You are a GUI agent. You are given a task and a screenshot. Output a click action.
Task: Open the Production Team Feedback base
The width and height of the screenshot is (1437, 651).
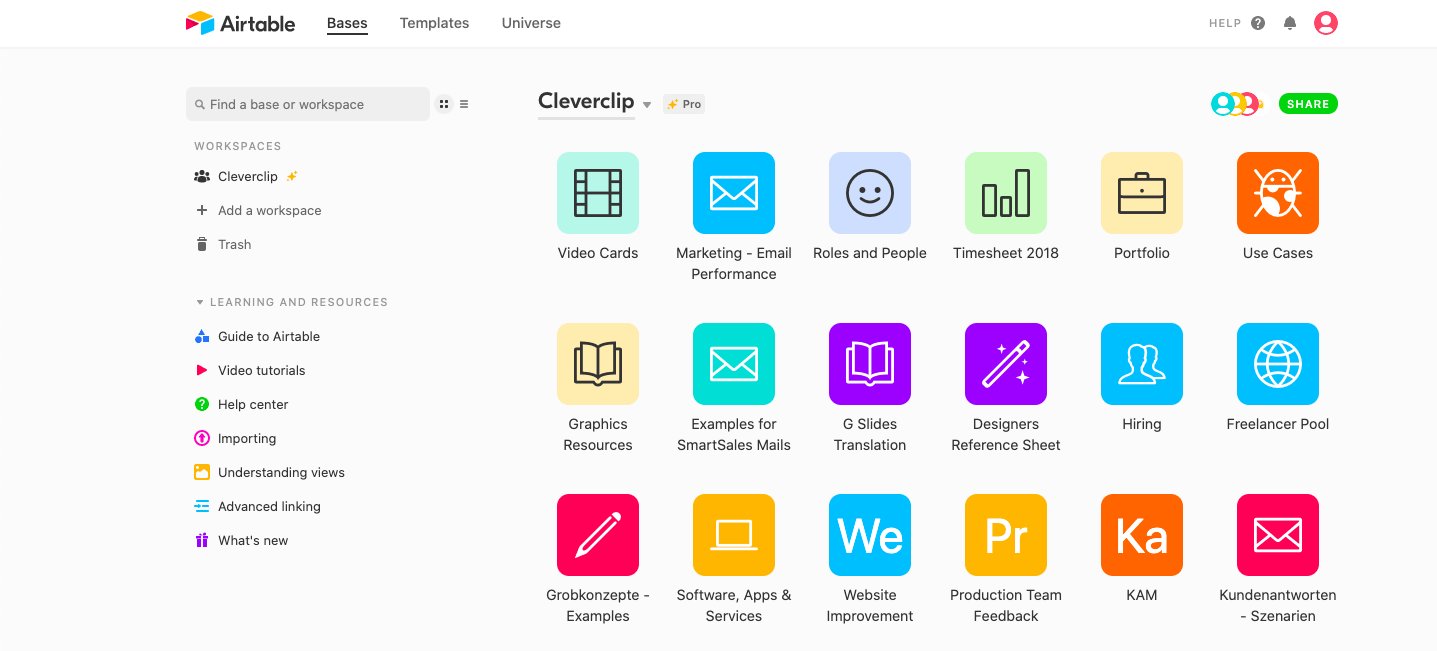1006,535
